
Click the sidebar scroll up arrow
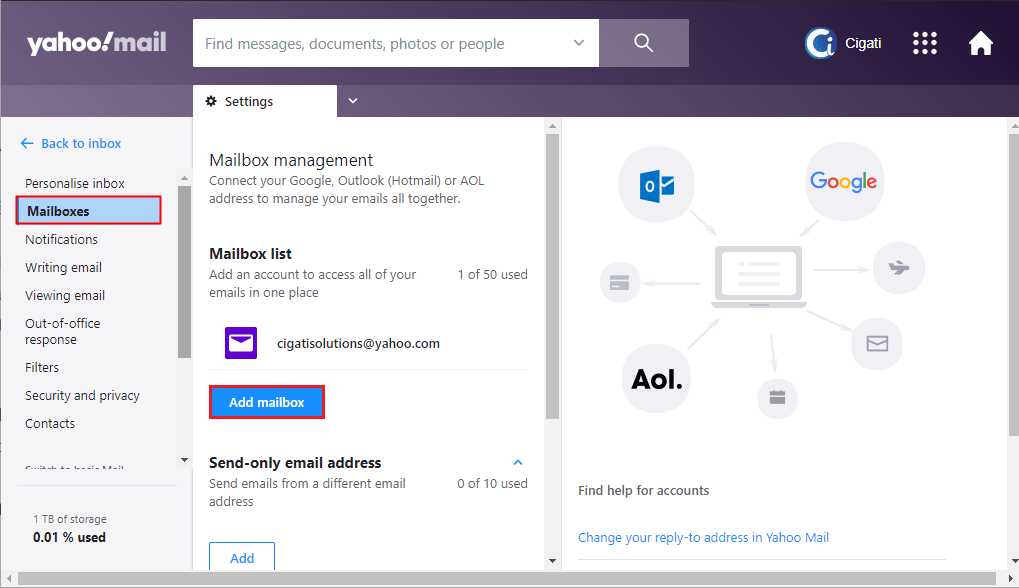coord(185,177)
